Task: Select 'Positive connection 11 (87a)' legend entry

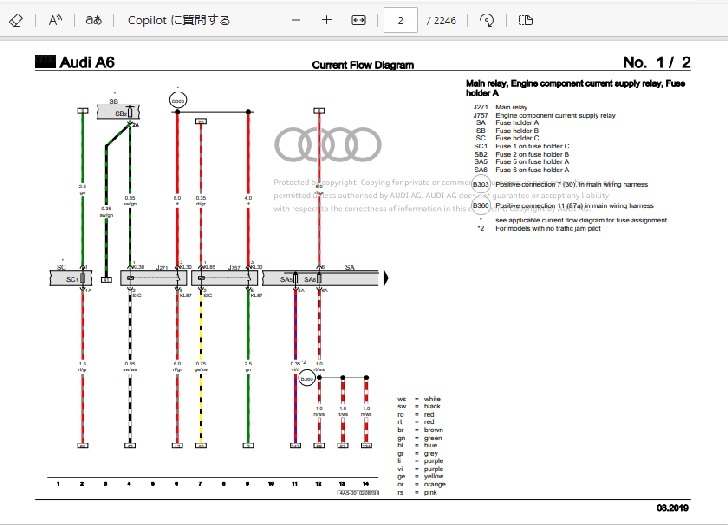Action: [574, 206]
